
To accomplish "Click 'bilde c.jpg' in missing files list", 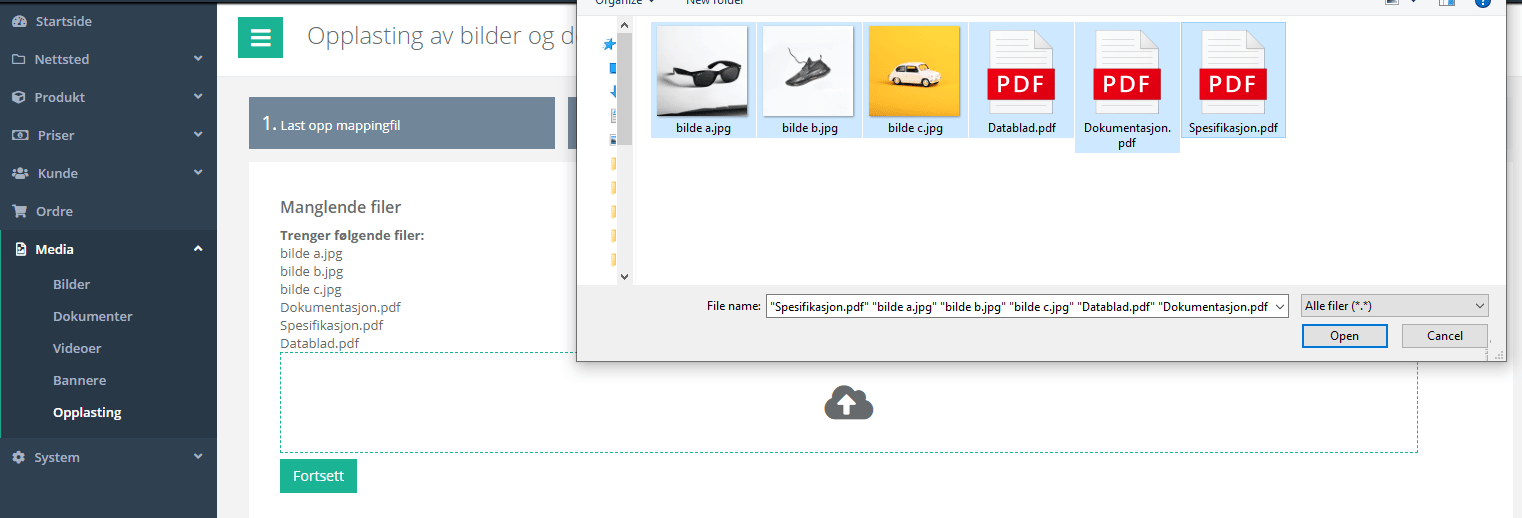I will click(x=311, y=290).
